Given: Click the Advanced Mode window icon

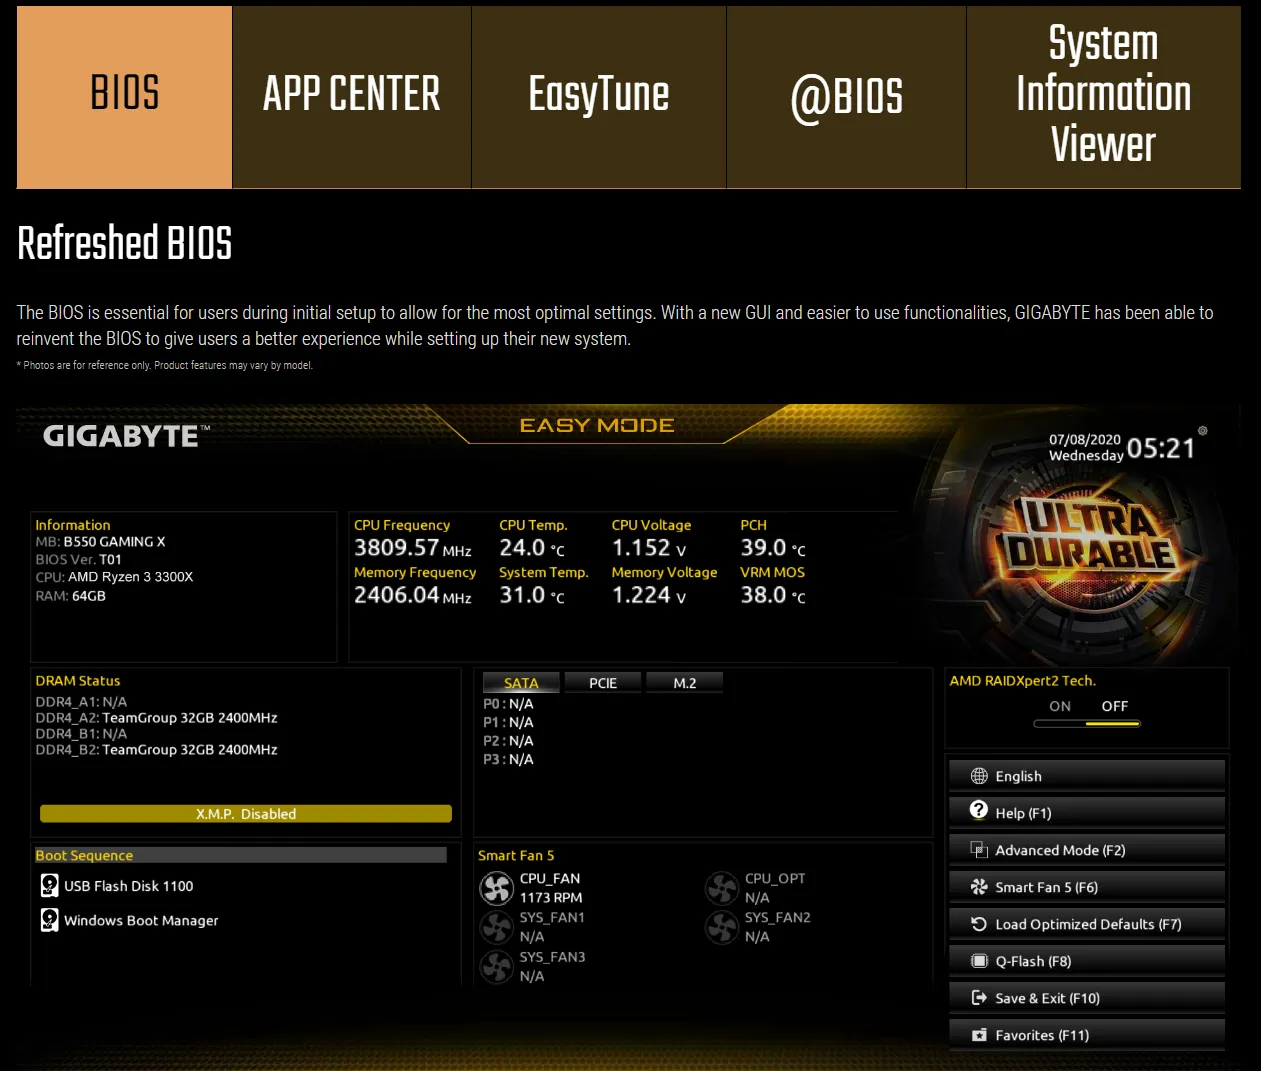Looking at the screenshot, I should [979, 850].
